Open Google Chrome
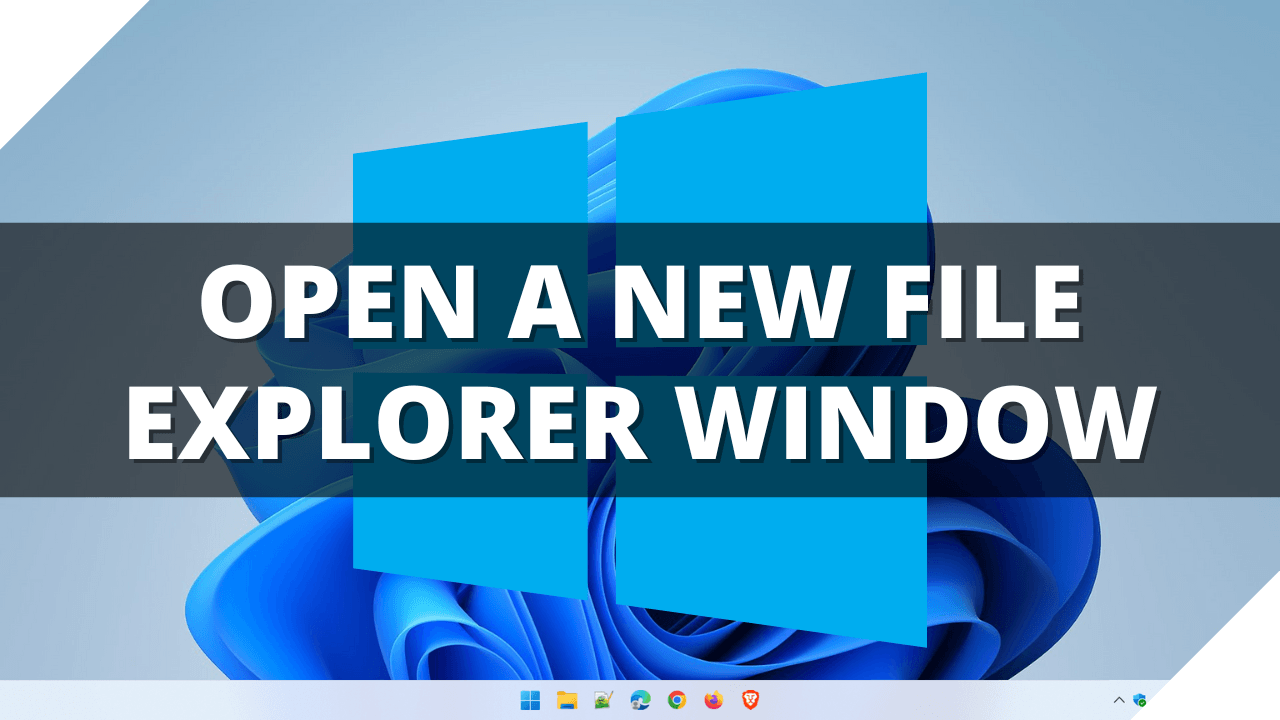The image size is (1280, 720). point(676,699)
